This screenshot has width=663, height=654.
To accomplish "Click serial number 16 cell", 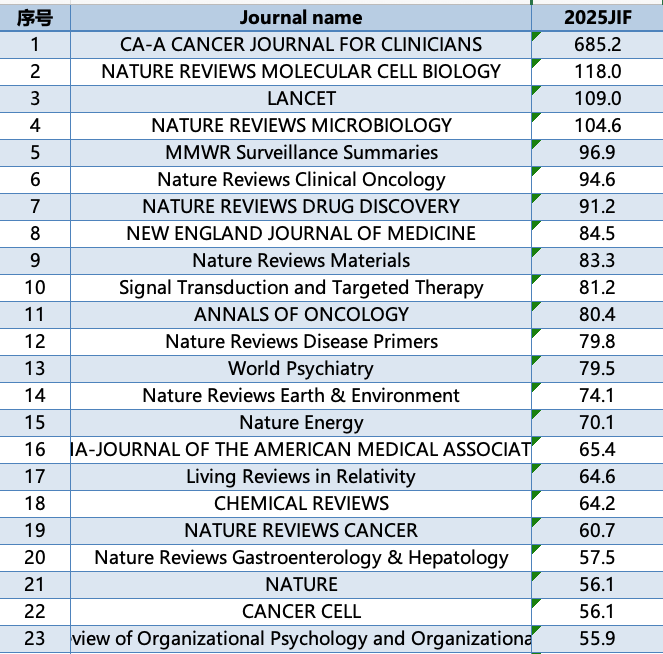I will (x=35, y=449).
